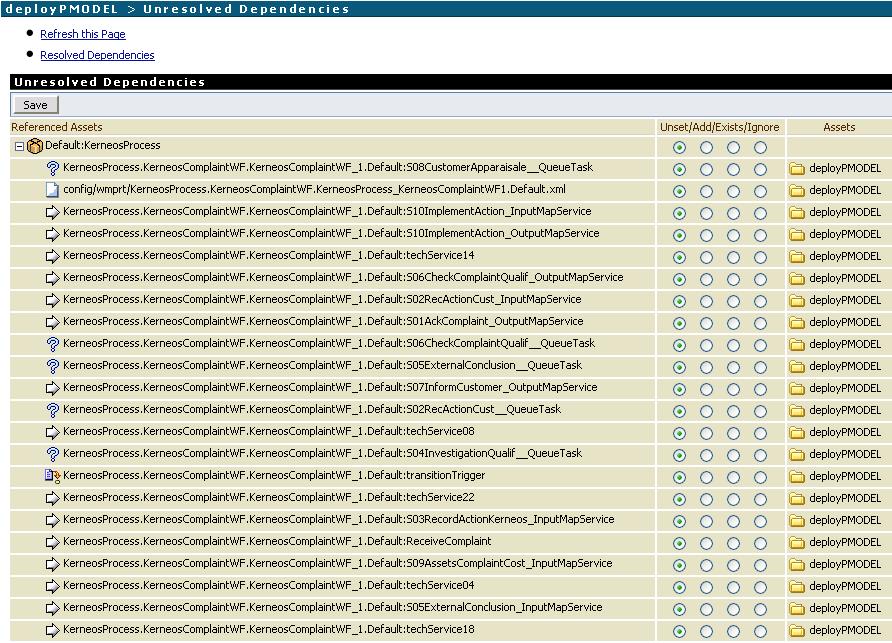
Task: Click the Default:KerneosProcess label
Action: click(102, 145)
